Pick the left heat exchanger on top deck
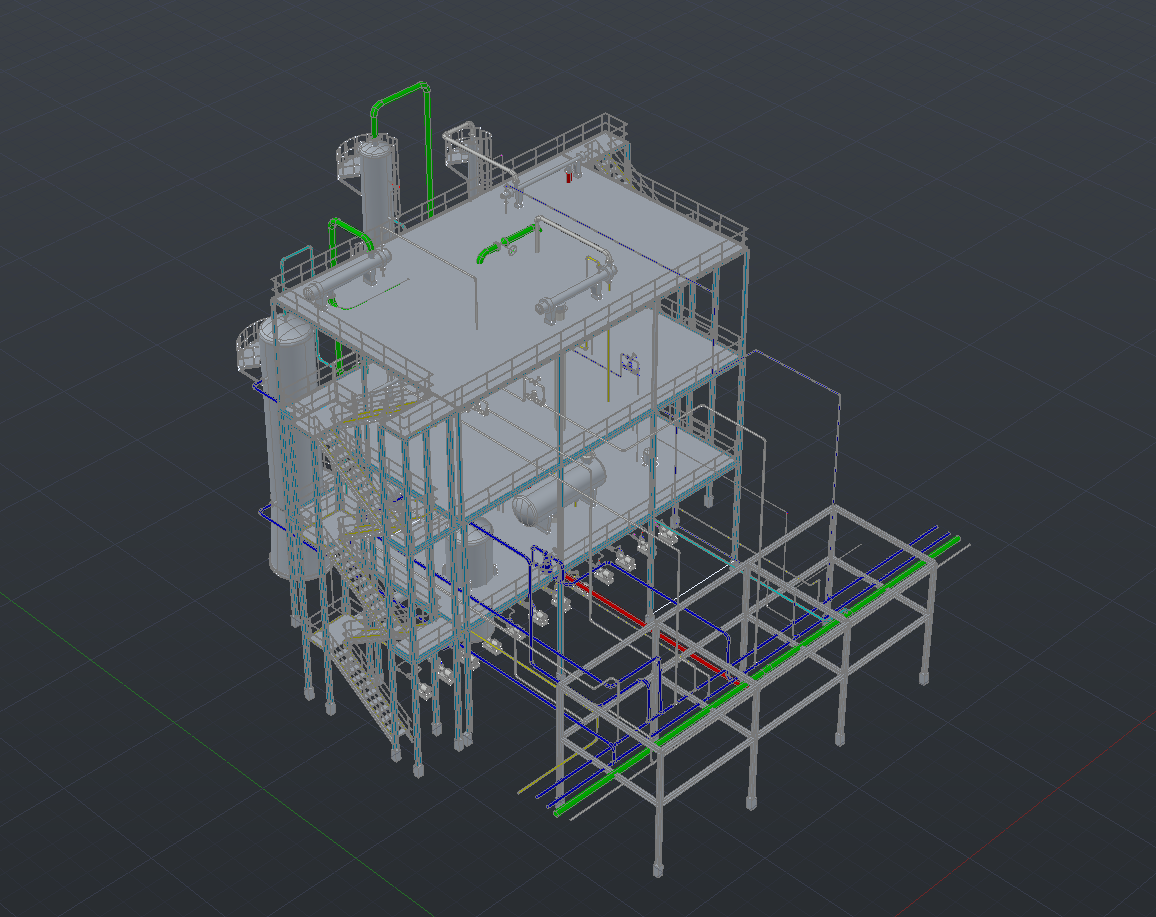This screenshot has width=1156, height=917. [x=347, y=273]
